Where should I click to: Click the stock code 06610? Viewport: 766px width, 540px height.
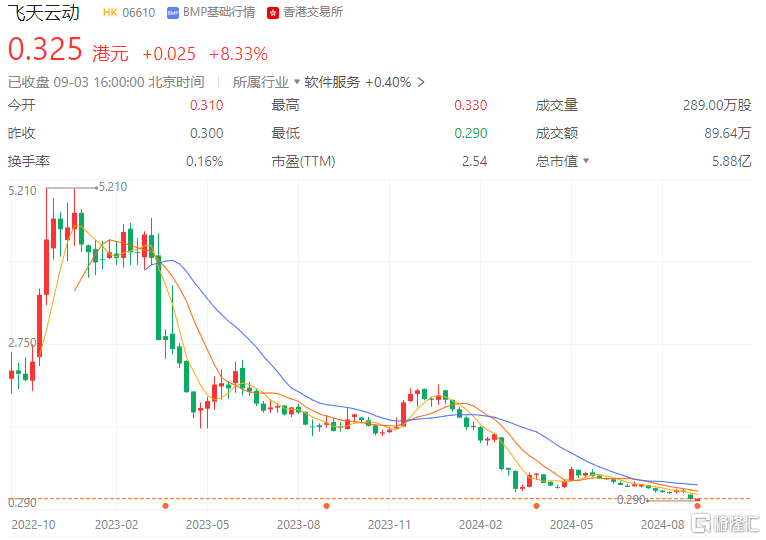tap(138, 13)
